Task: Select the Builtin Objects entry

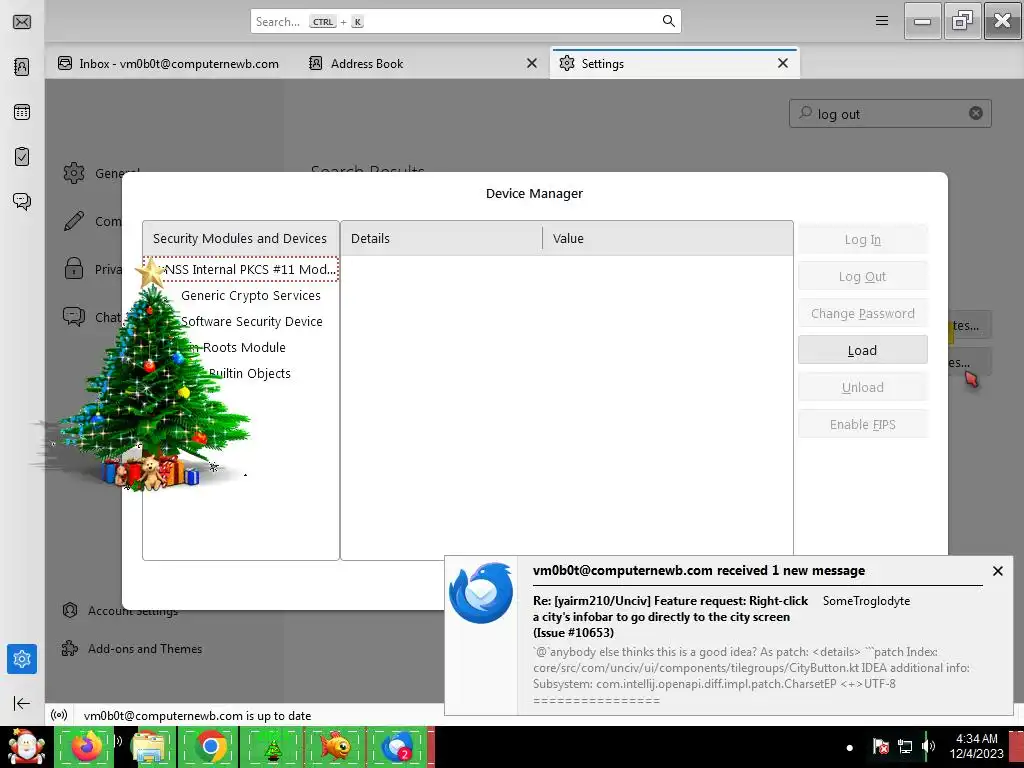Action: [x=241, y=374]
